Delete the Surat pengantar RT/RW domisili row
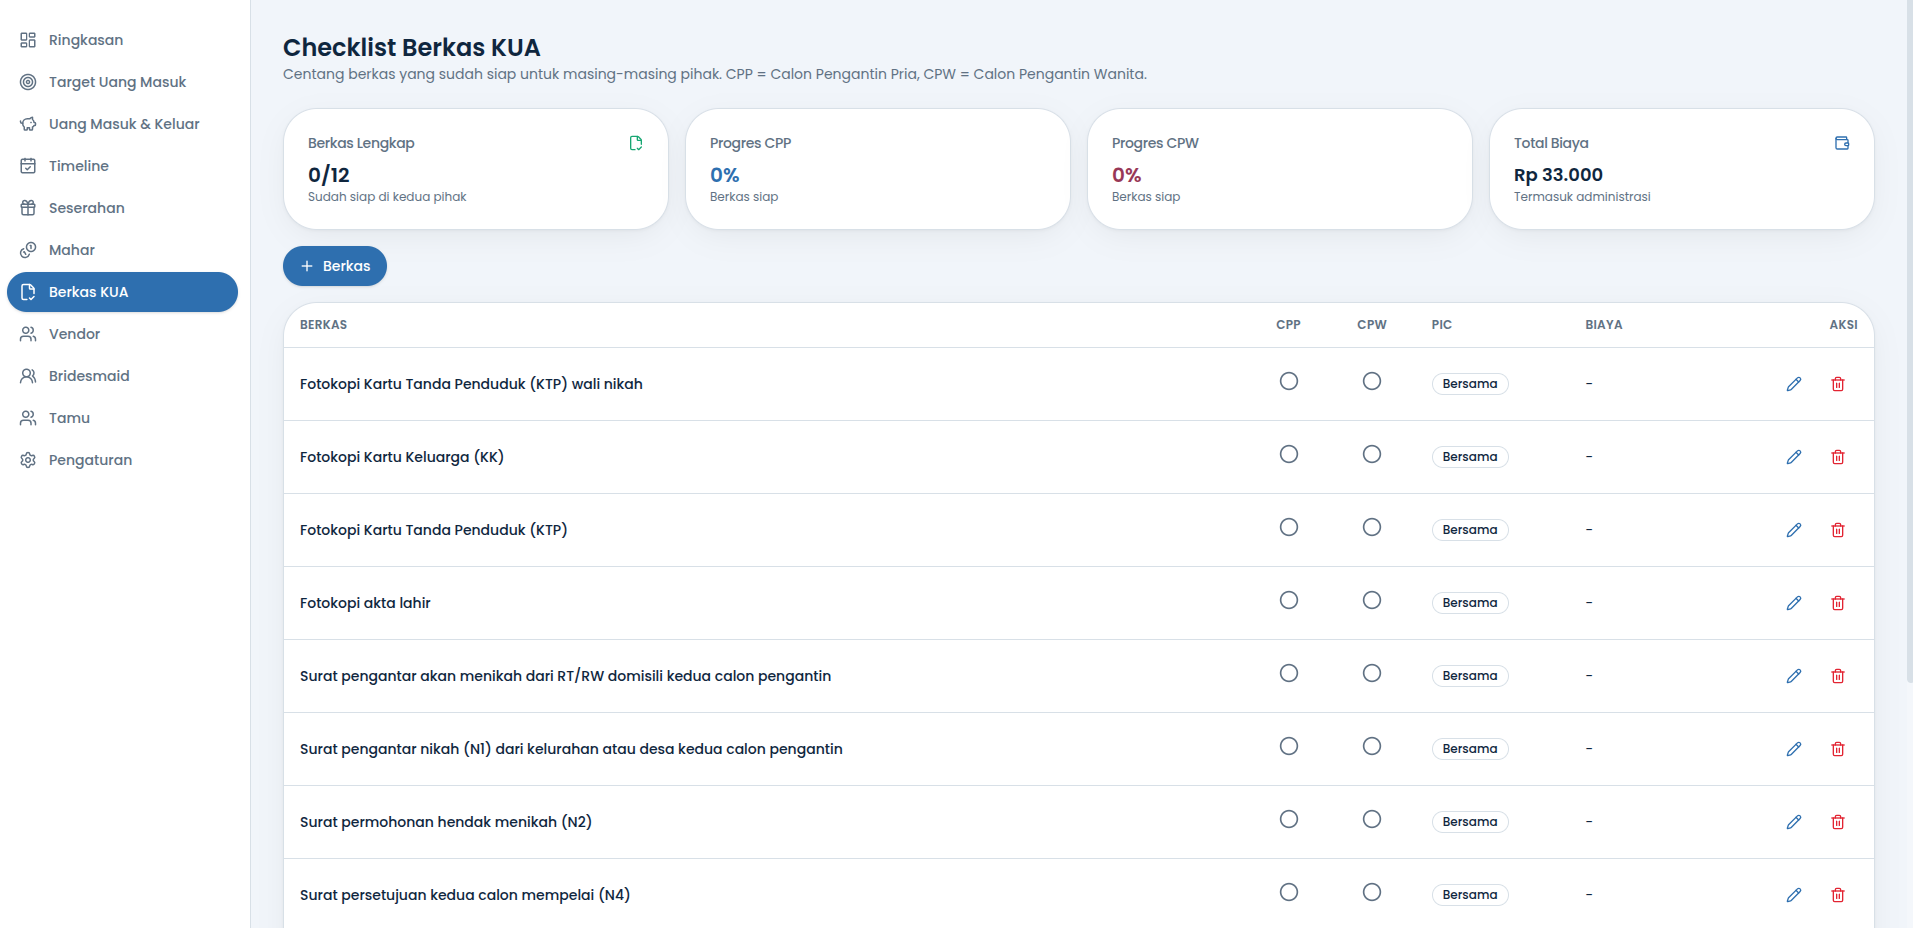Image resolution: width=1913 pixels, height=928 pixels. [x=1838, y=676]
